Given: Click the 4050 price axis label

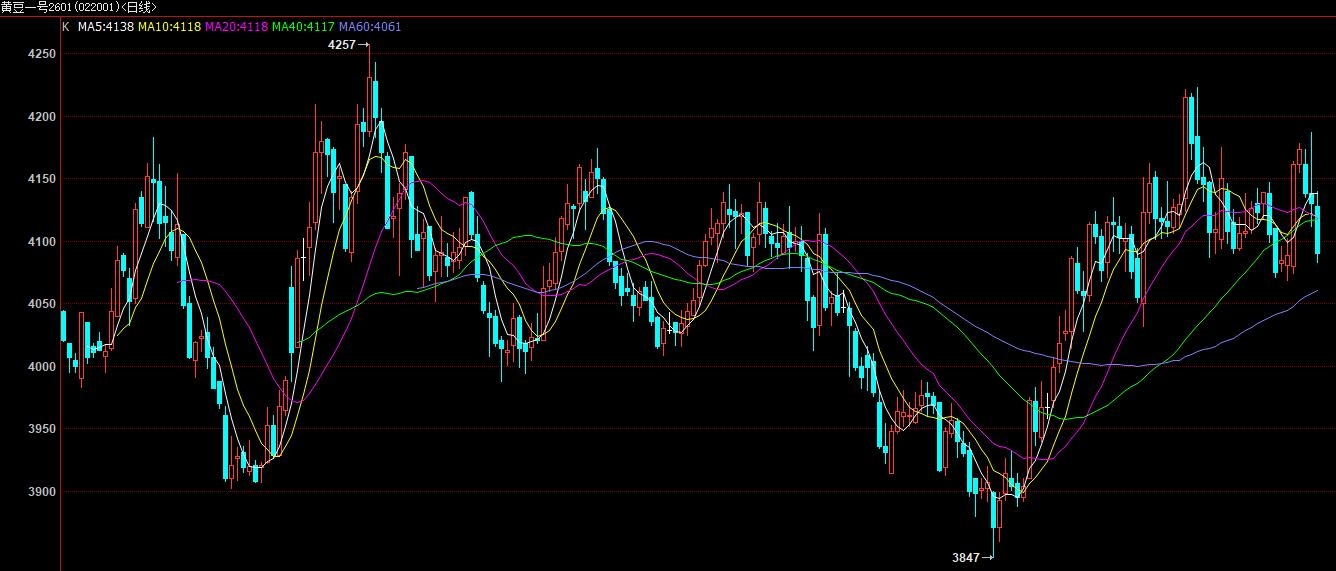Looking at the screenshot, I should tap(41, 304).
